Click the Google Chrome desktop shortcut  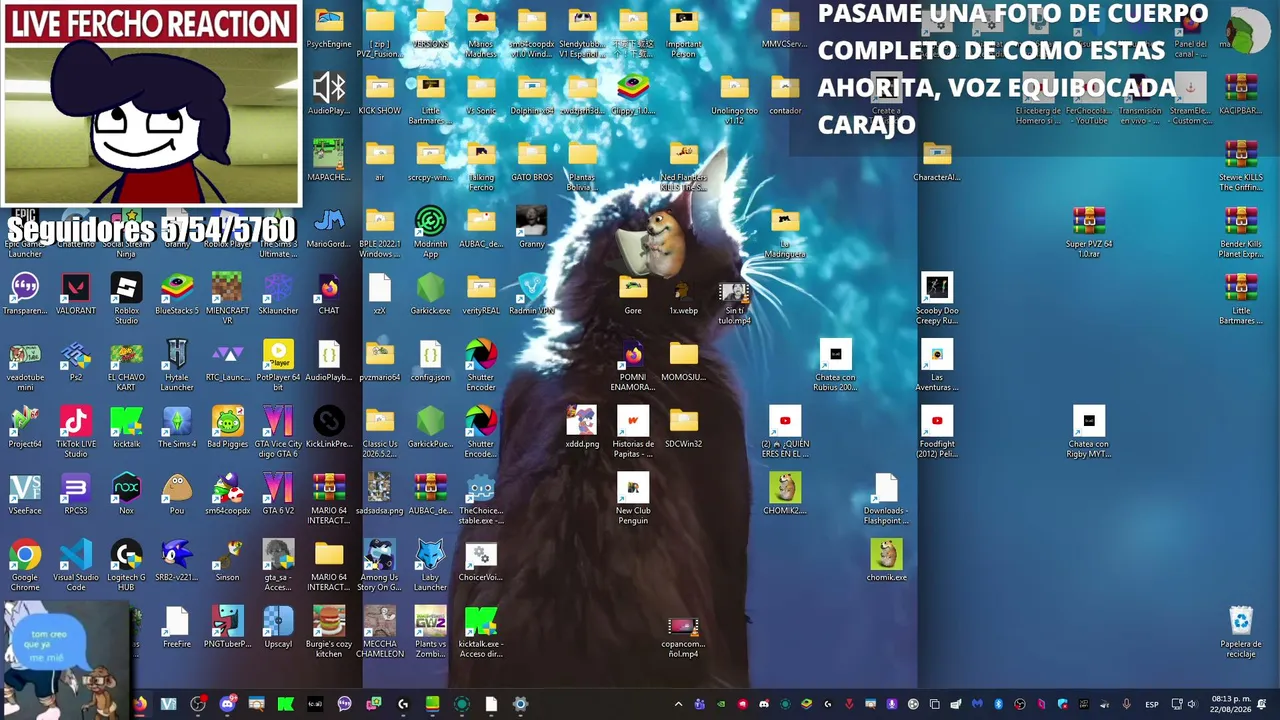click(x=25, y=565)
